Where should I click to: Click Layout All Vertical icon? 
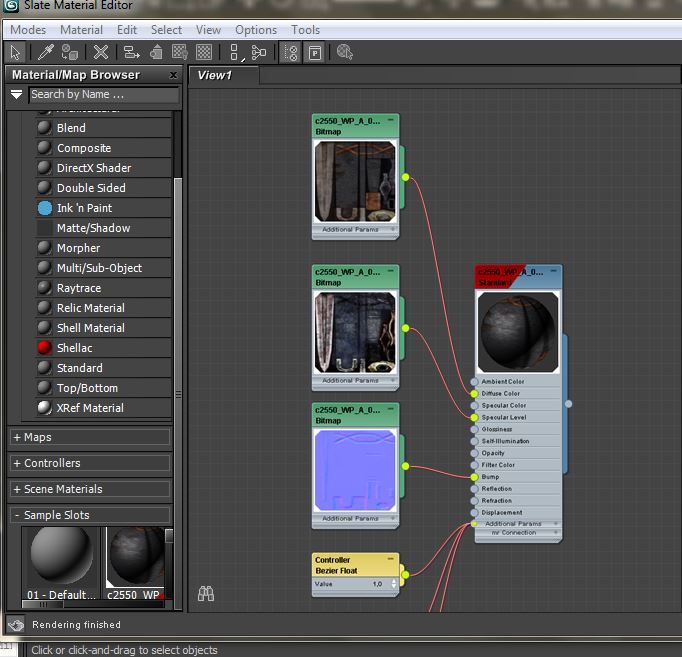point(235,53)
